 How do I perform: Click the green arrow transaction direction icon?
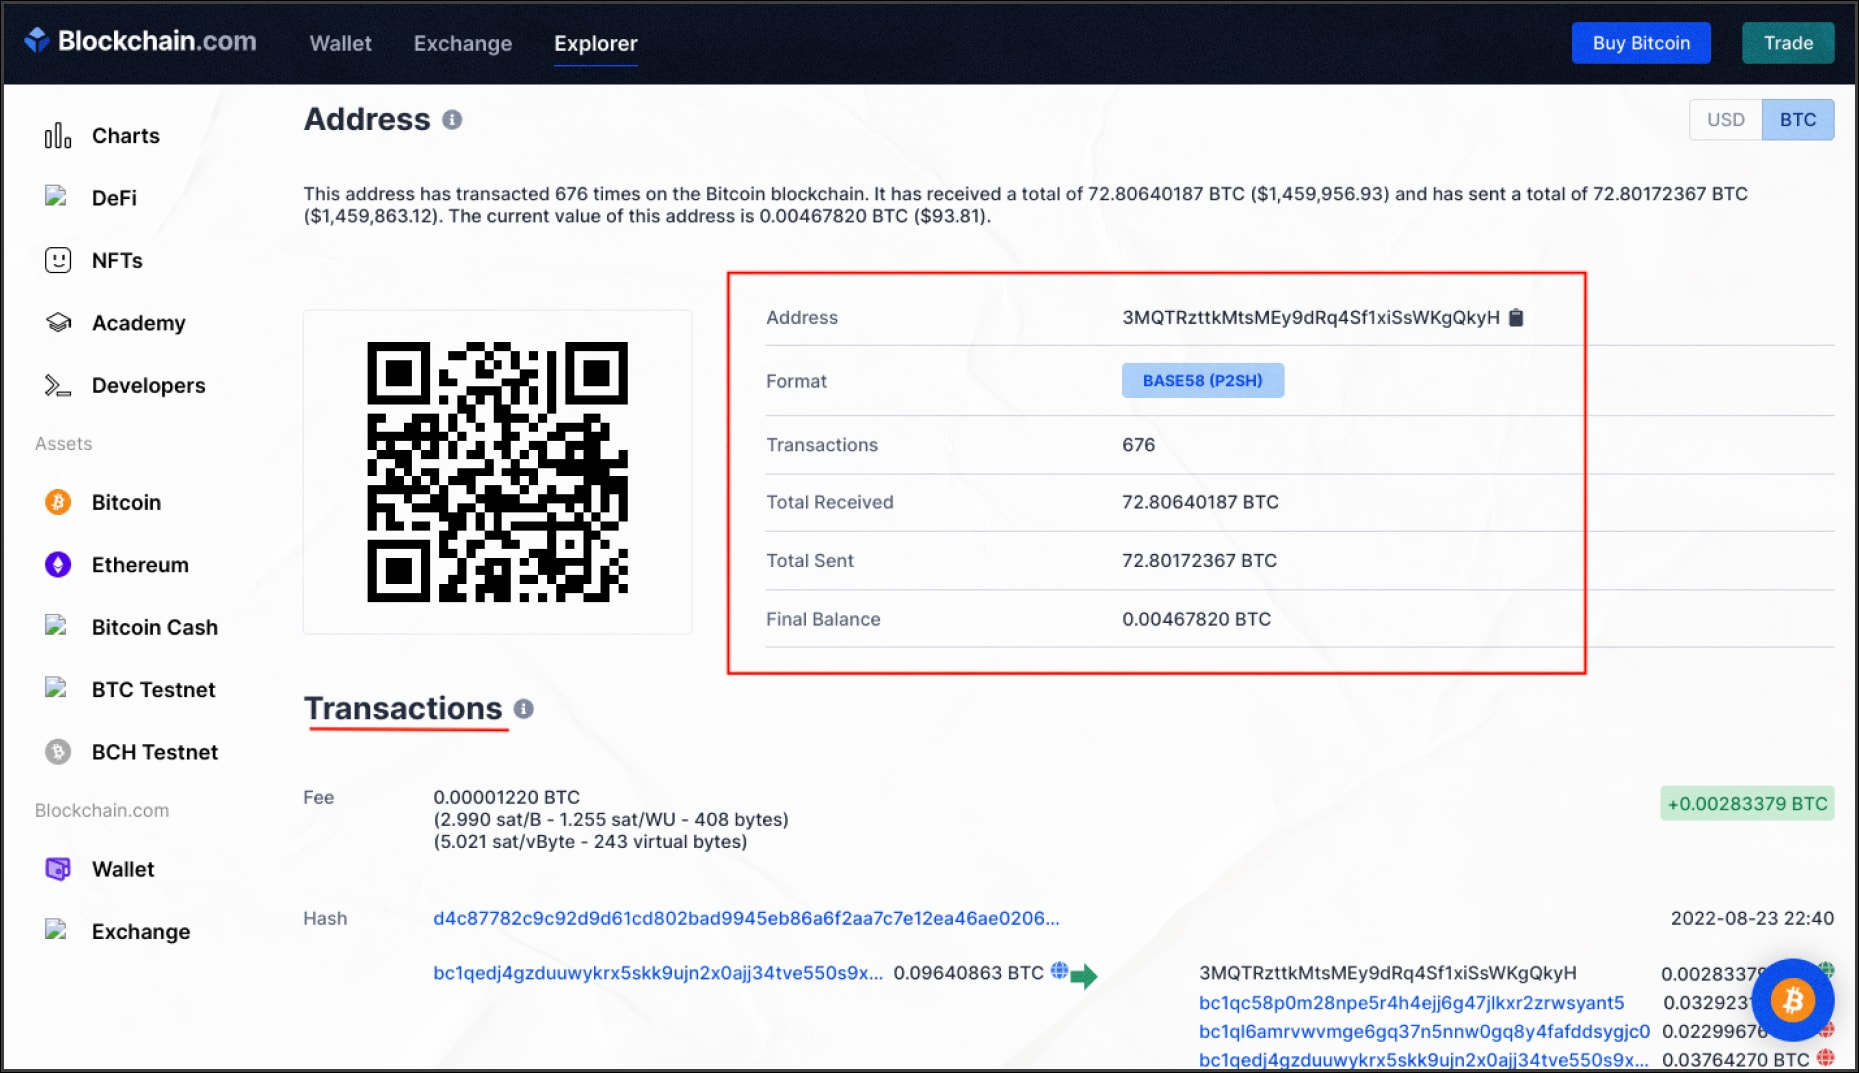click(x=1084, y=976)
